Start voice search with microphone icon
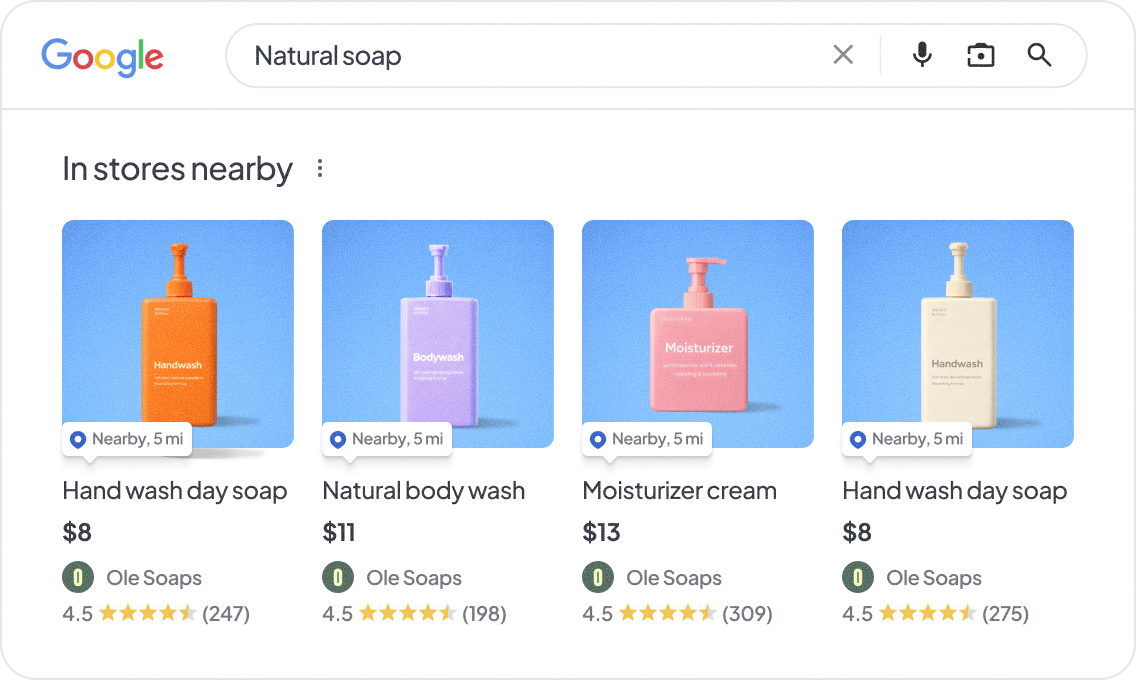1136x680 pixels. [922, 55]
